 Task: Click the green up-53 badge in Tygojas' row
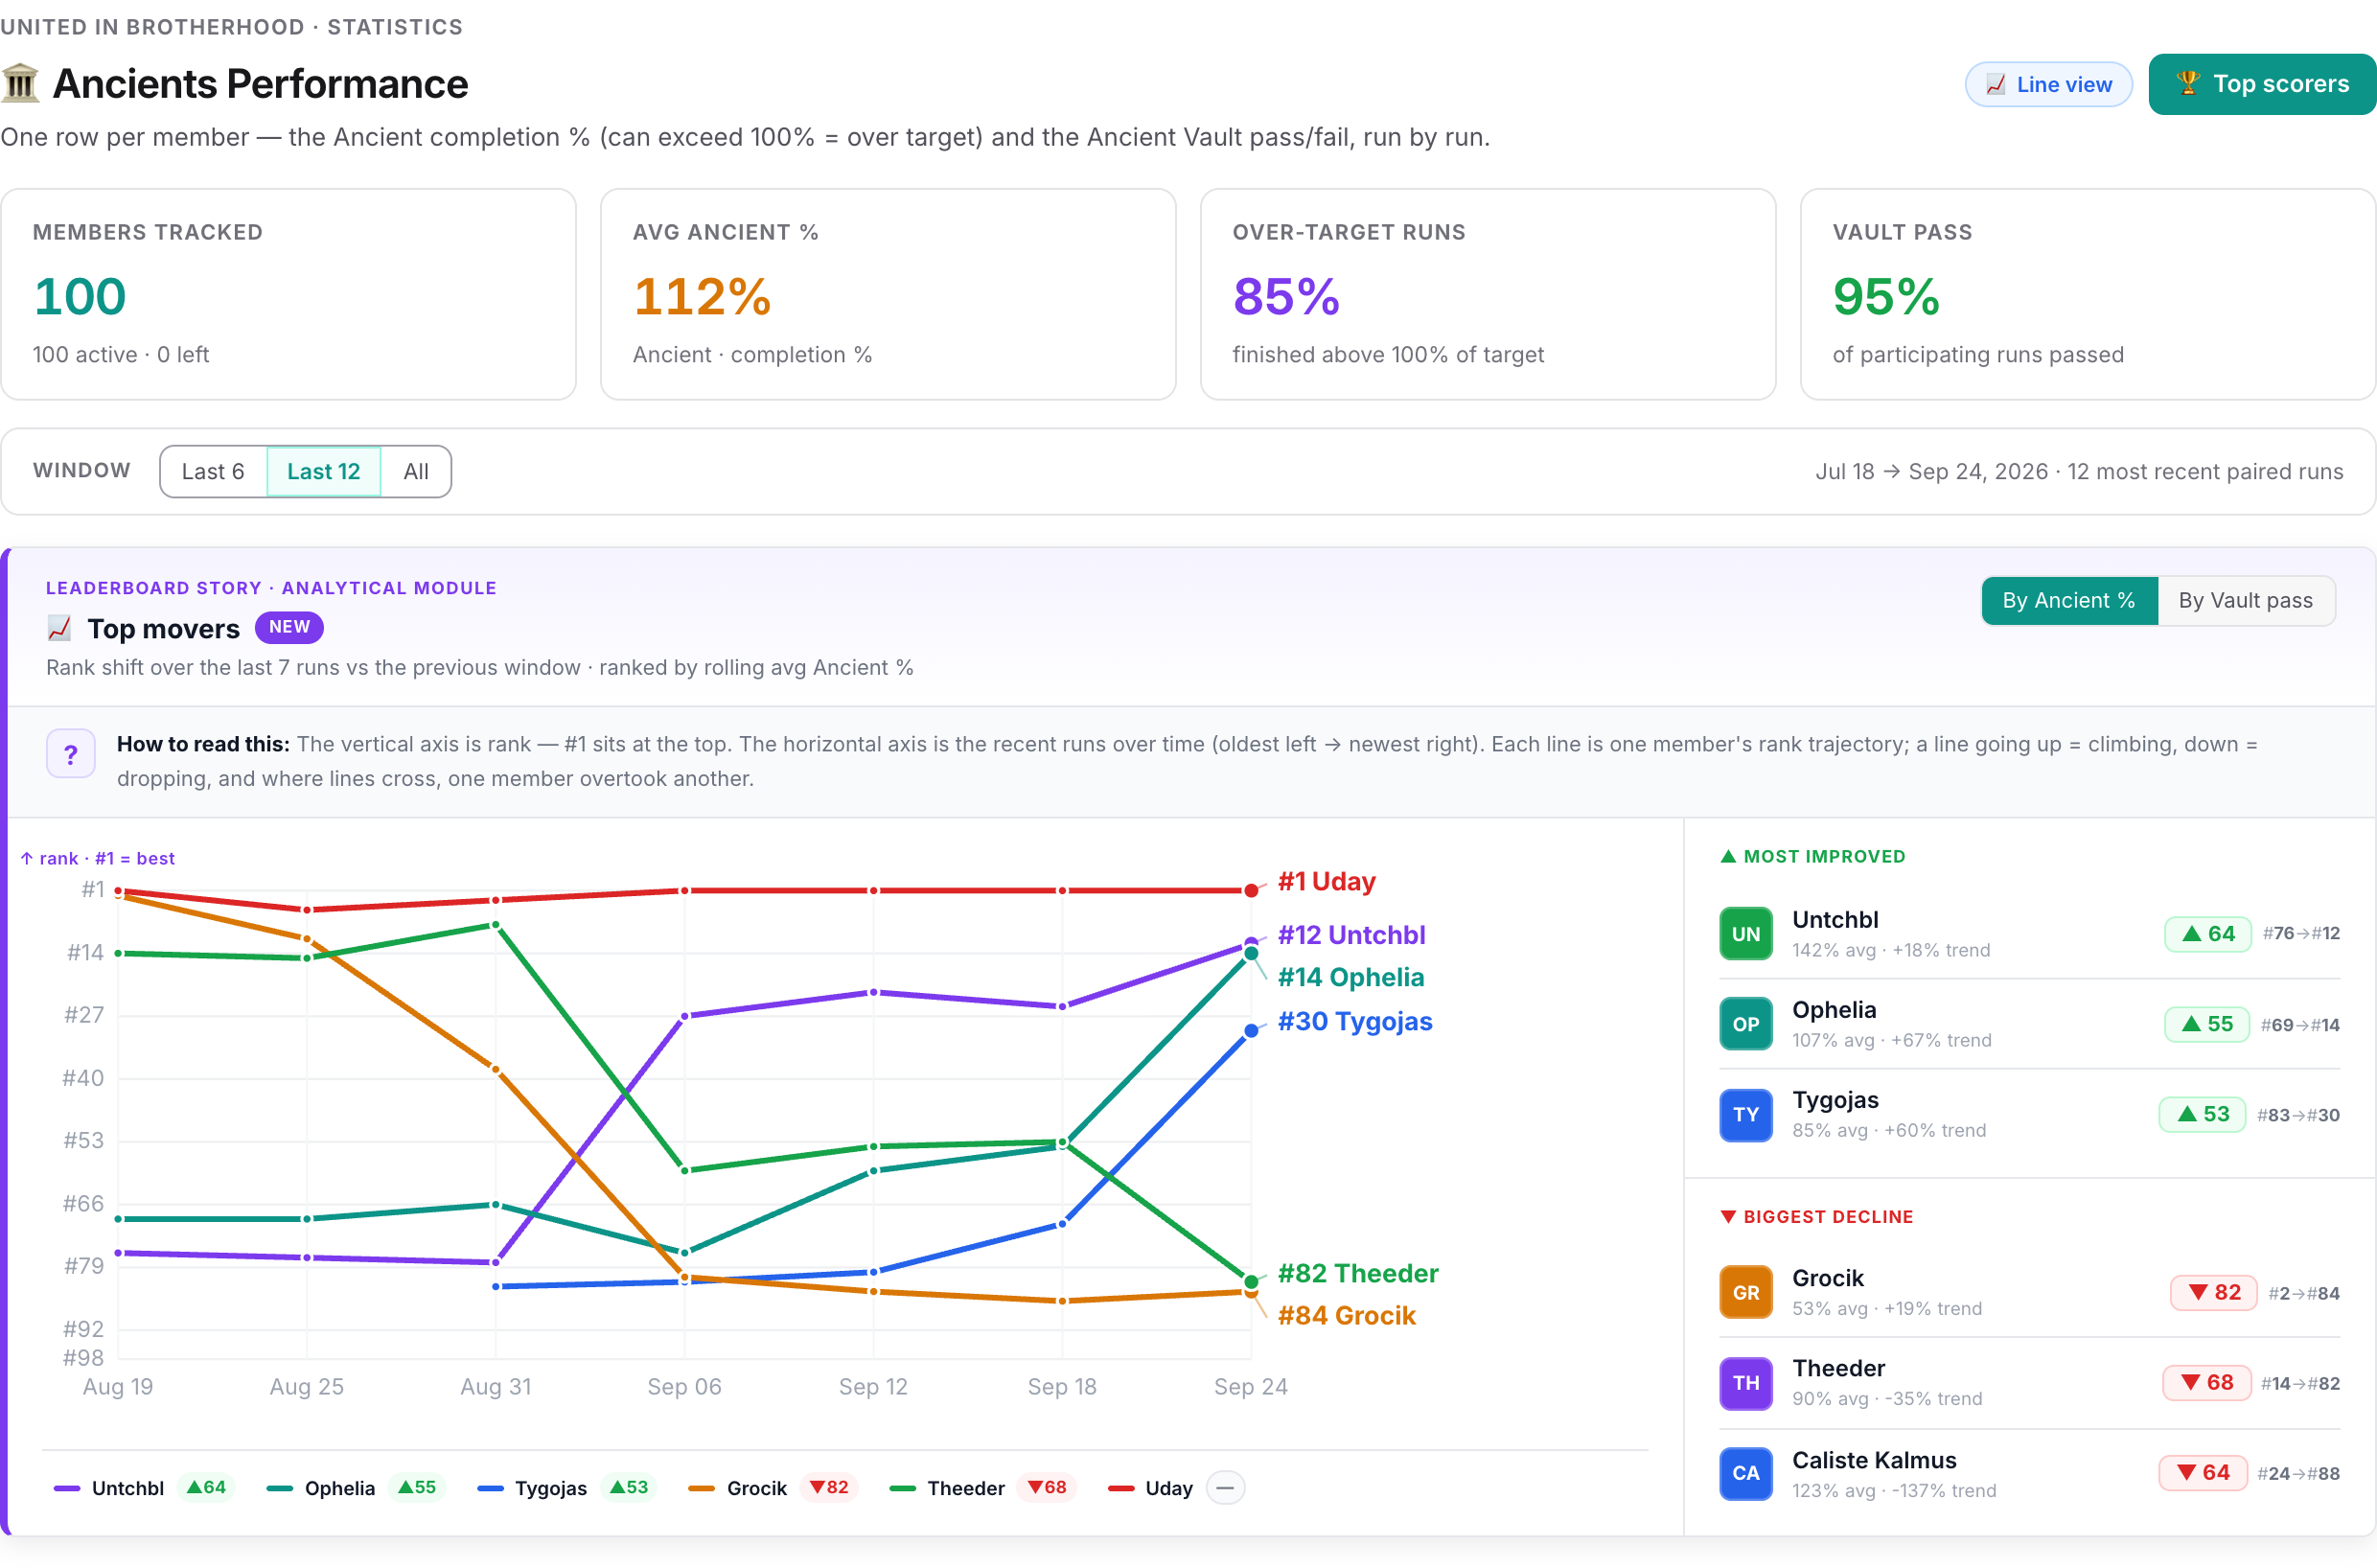pos(2203,1115)
